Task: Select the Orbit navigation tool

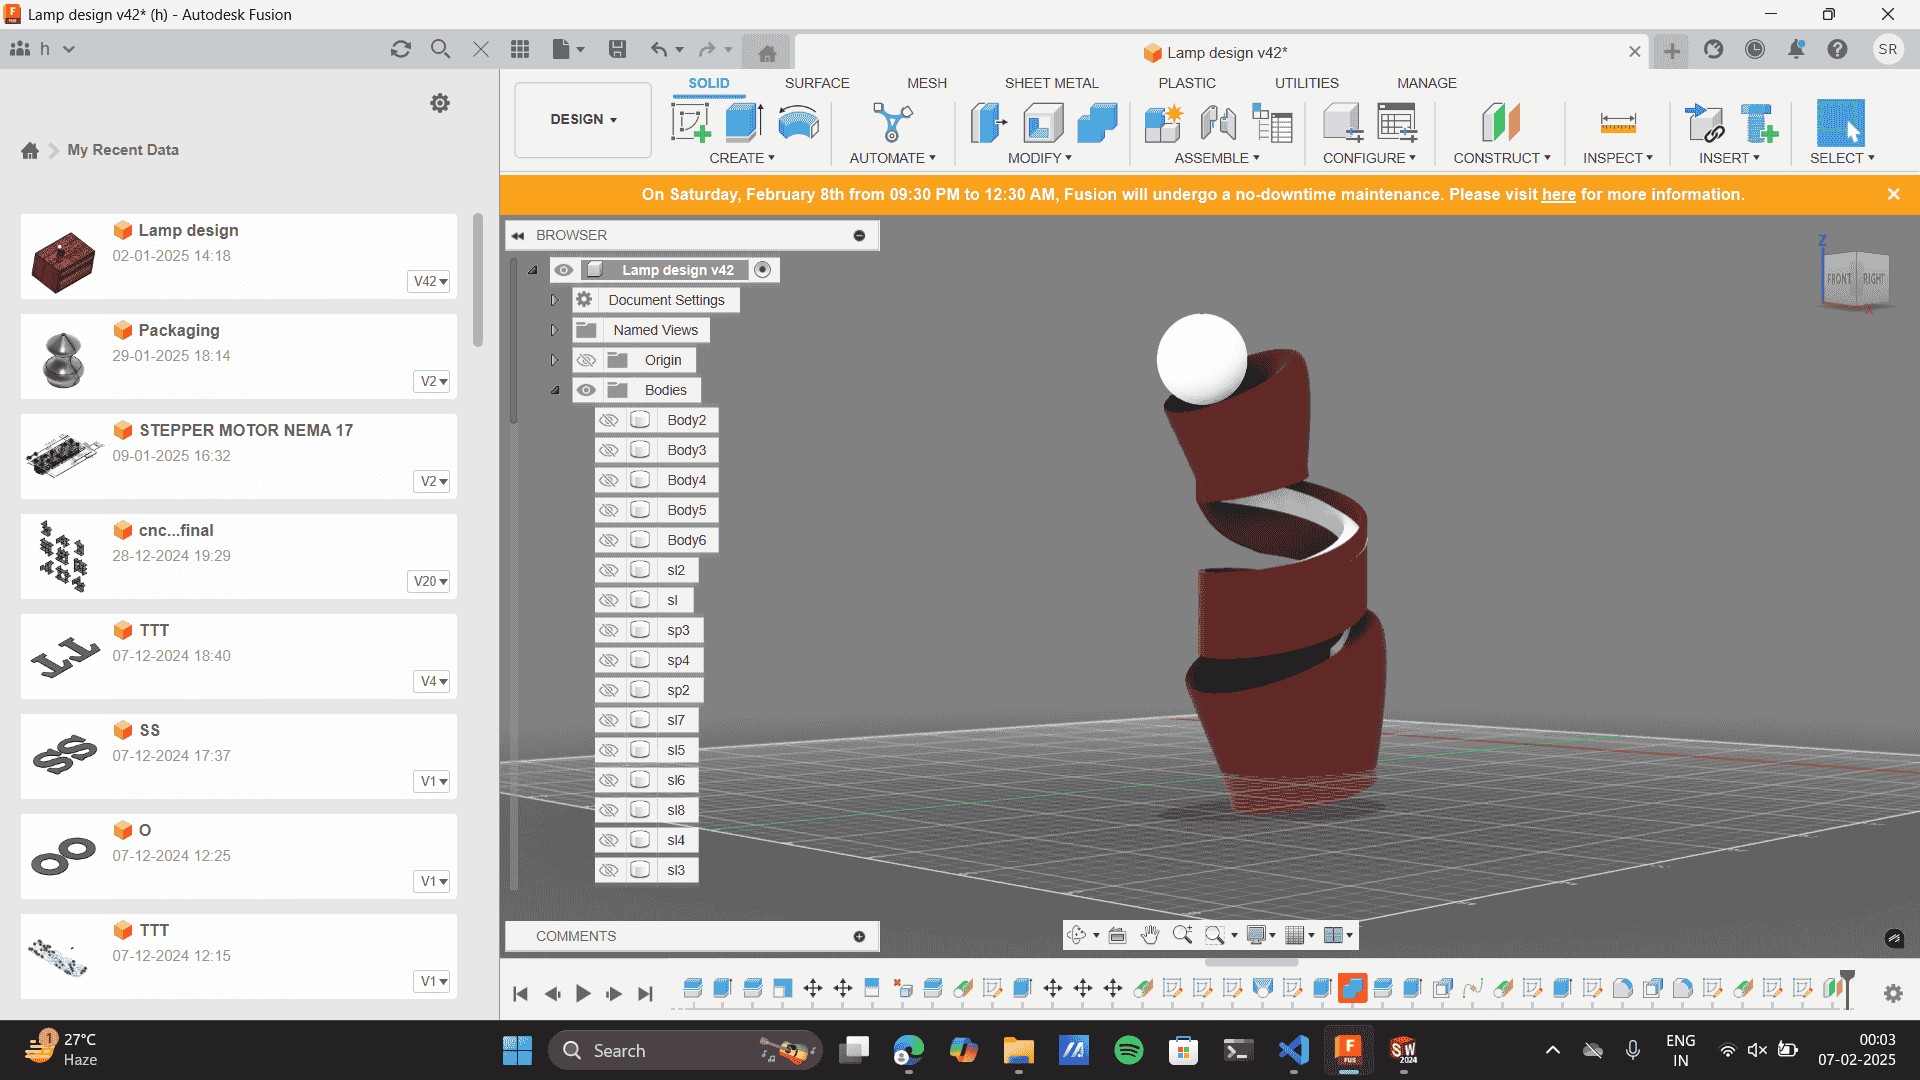Action: 1076,935
